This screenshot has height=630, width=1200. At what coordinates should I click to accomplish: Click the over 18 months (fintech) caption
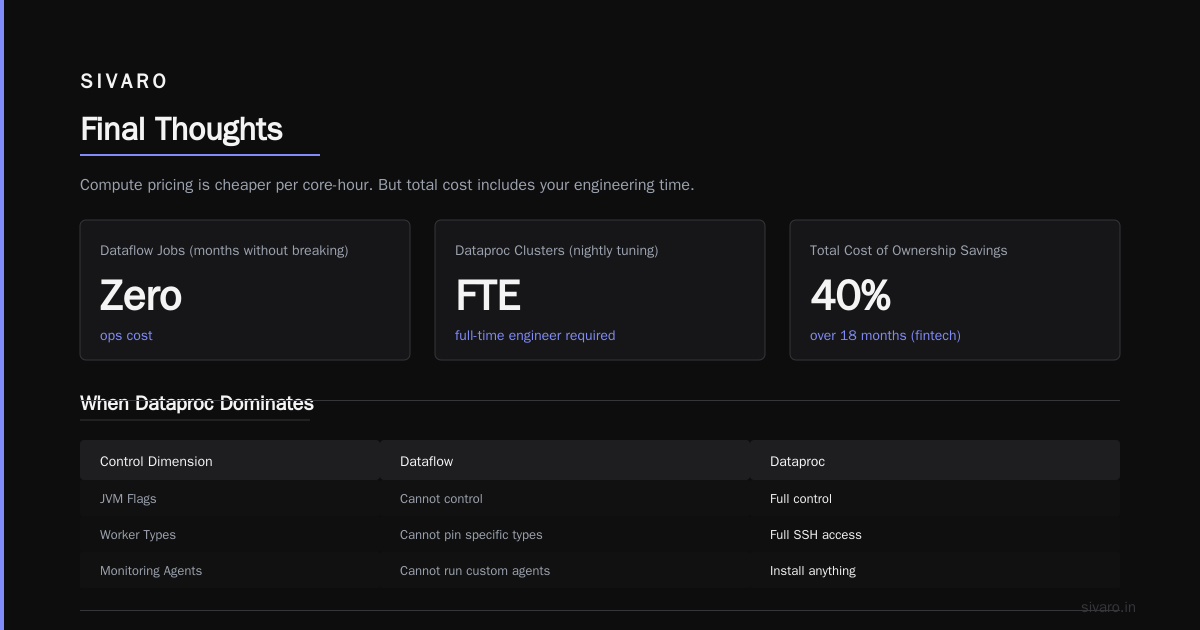click(x=885, y=336)
